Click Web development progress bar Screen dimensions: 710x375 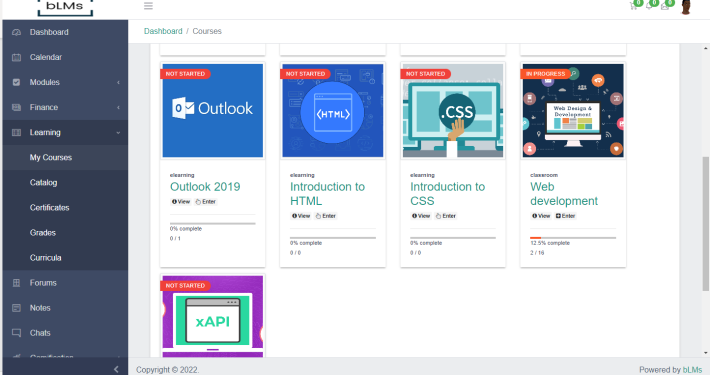(573, 238)
